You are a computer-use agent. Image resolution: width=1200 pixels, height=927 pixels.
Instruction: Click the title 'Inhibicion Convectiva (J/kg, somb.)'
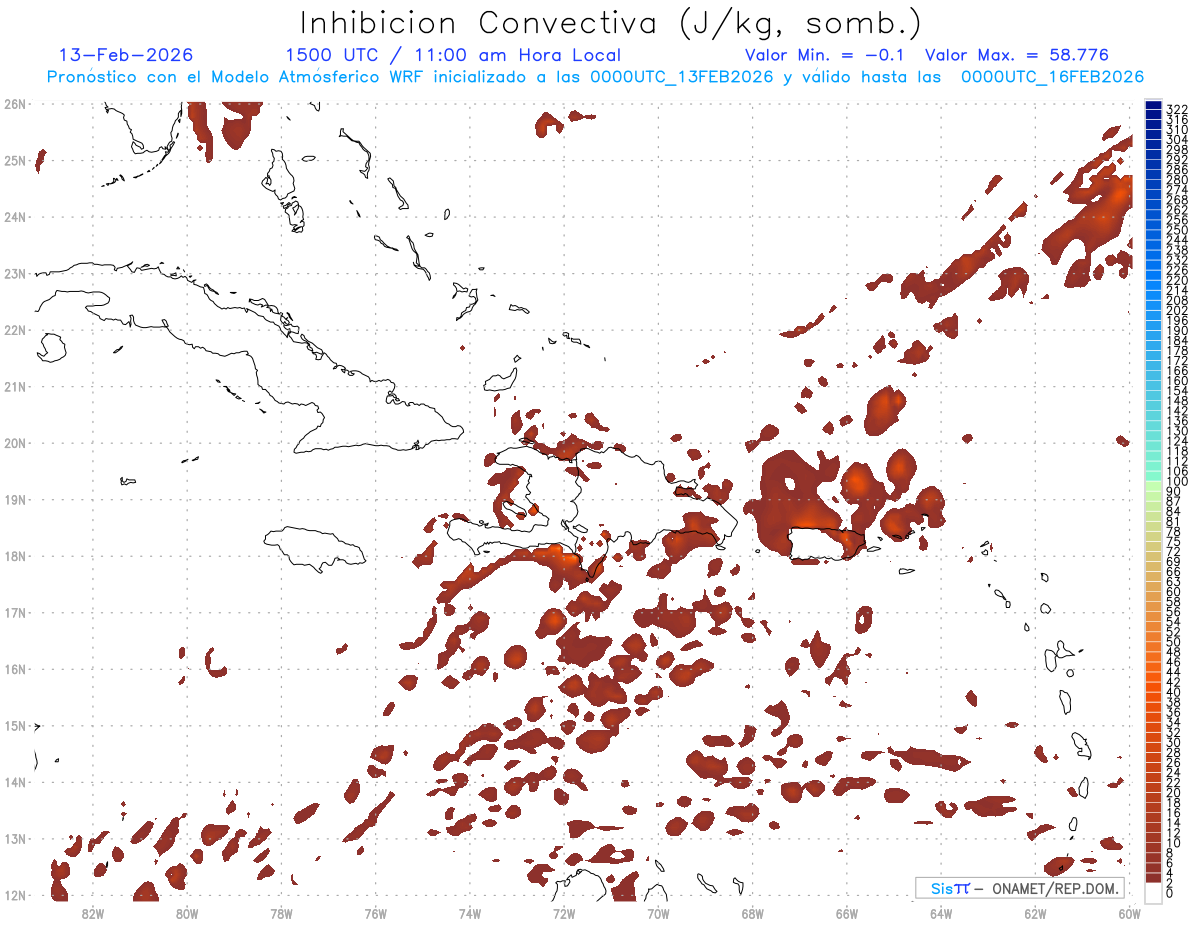tap(611, 23)
